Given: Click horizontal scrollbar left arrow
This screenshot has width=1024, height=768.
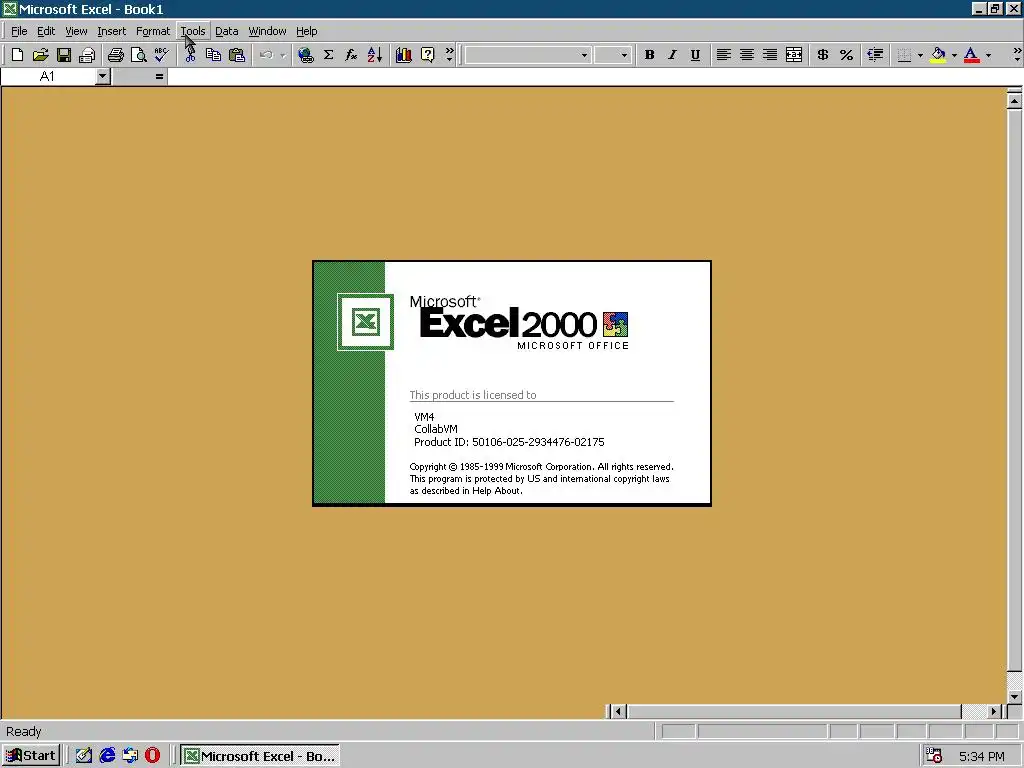Looking at the screenshot, I should pyautogui.click(x=618, y=712).
